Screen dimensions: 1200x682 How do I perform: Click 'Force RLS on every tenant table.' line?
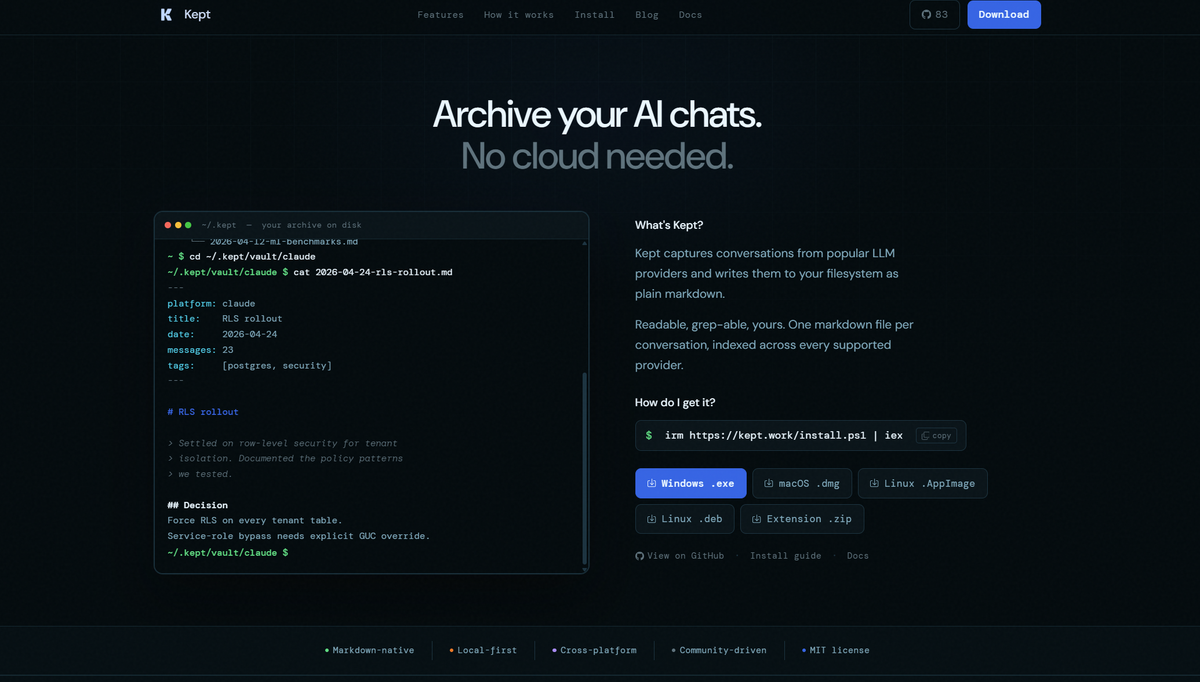[x=255, y=521]
